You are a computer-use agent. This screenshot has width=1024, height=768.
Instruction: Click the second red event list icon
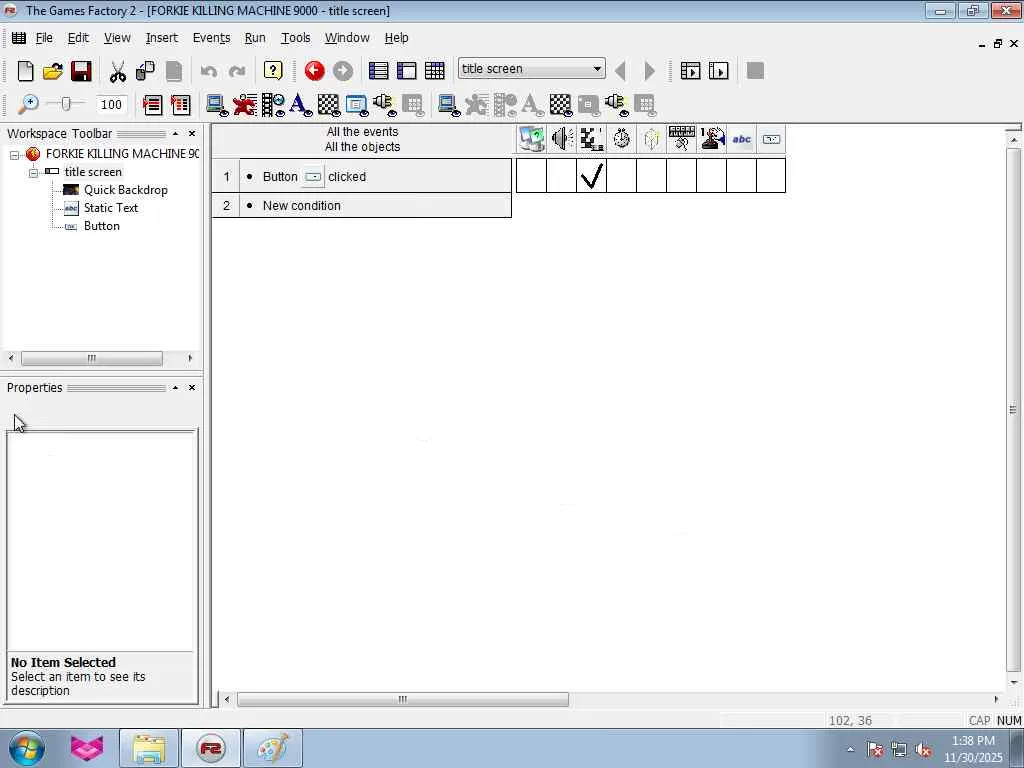[180, 104]
